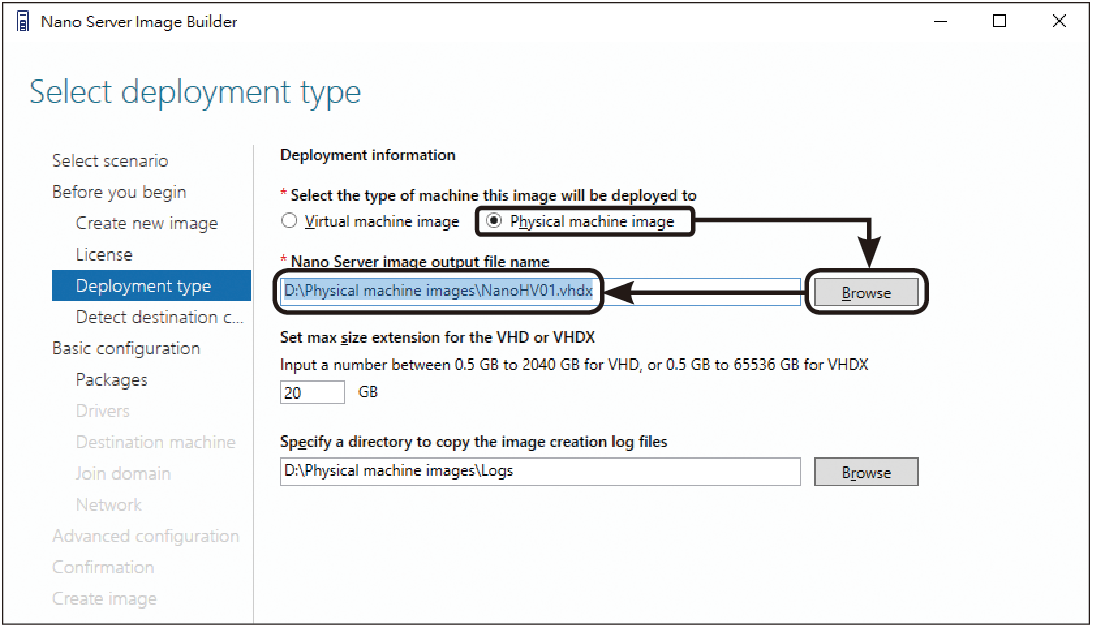This screenshot has width=1093, height=628.
Task: Click the log files directory input field
Action: click(540, 471)
